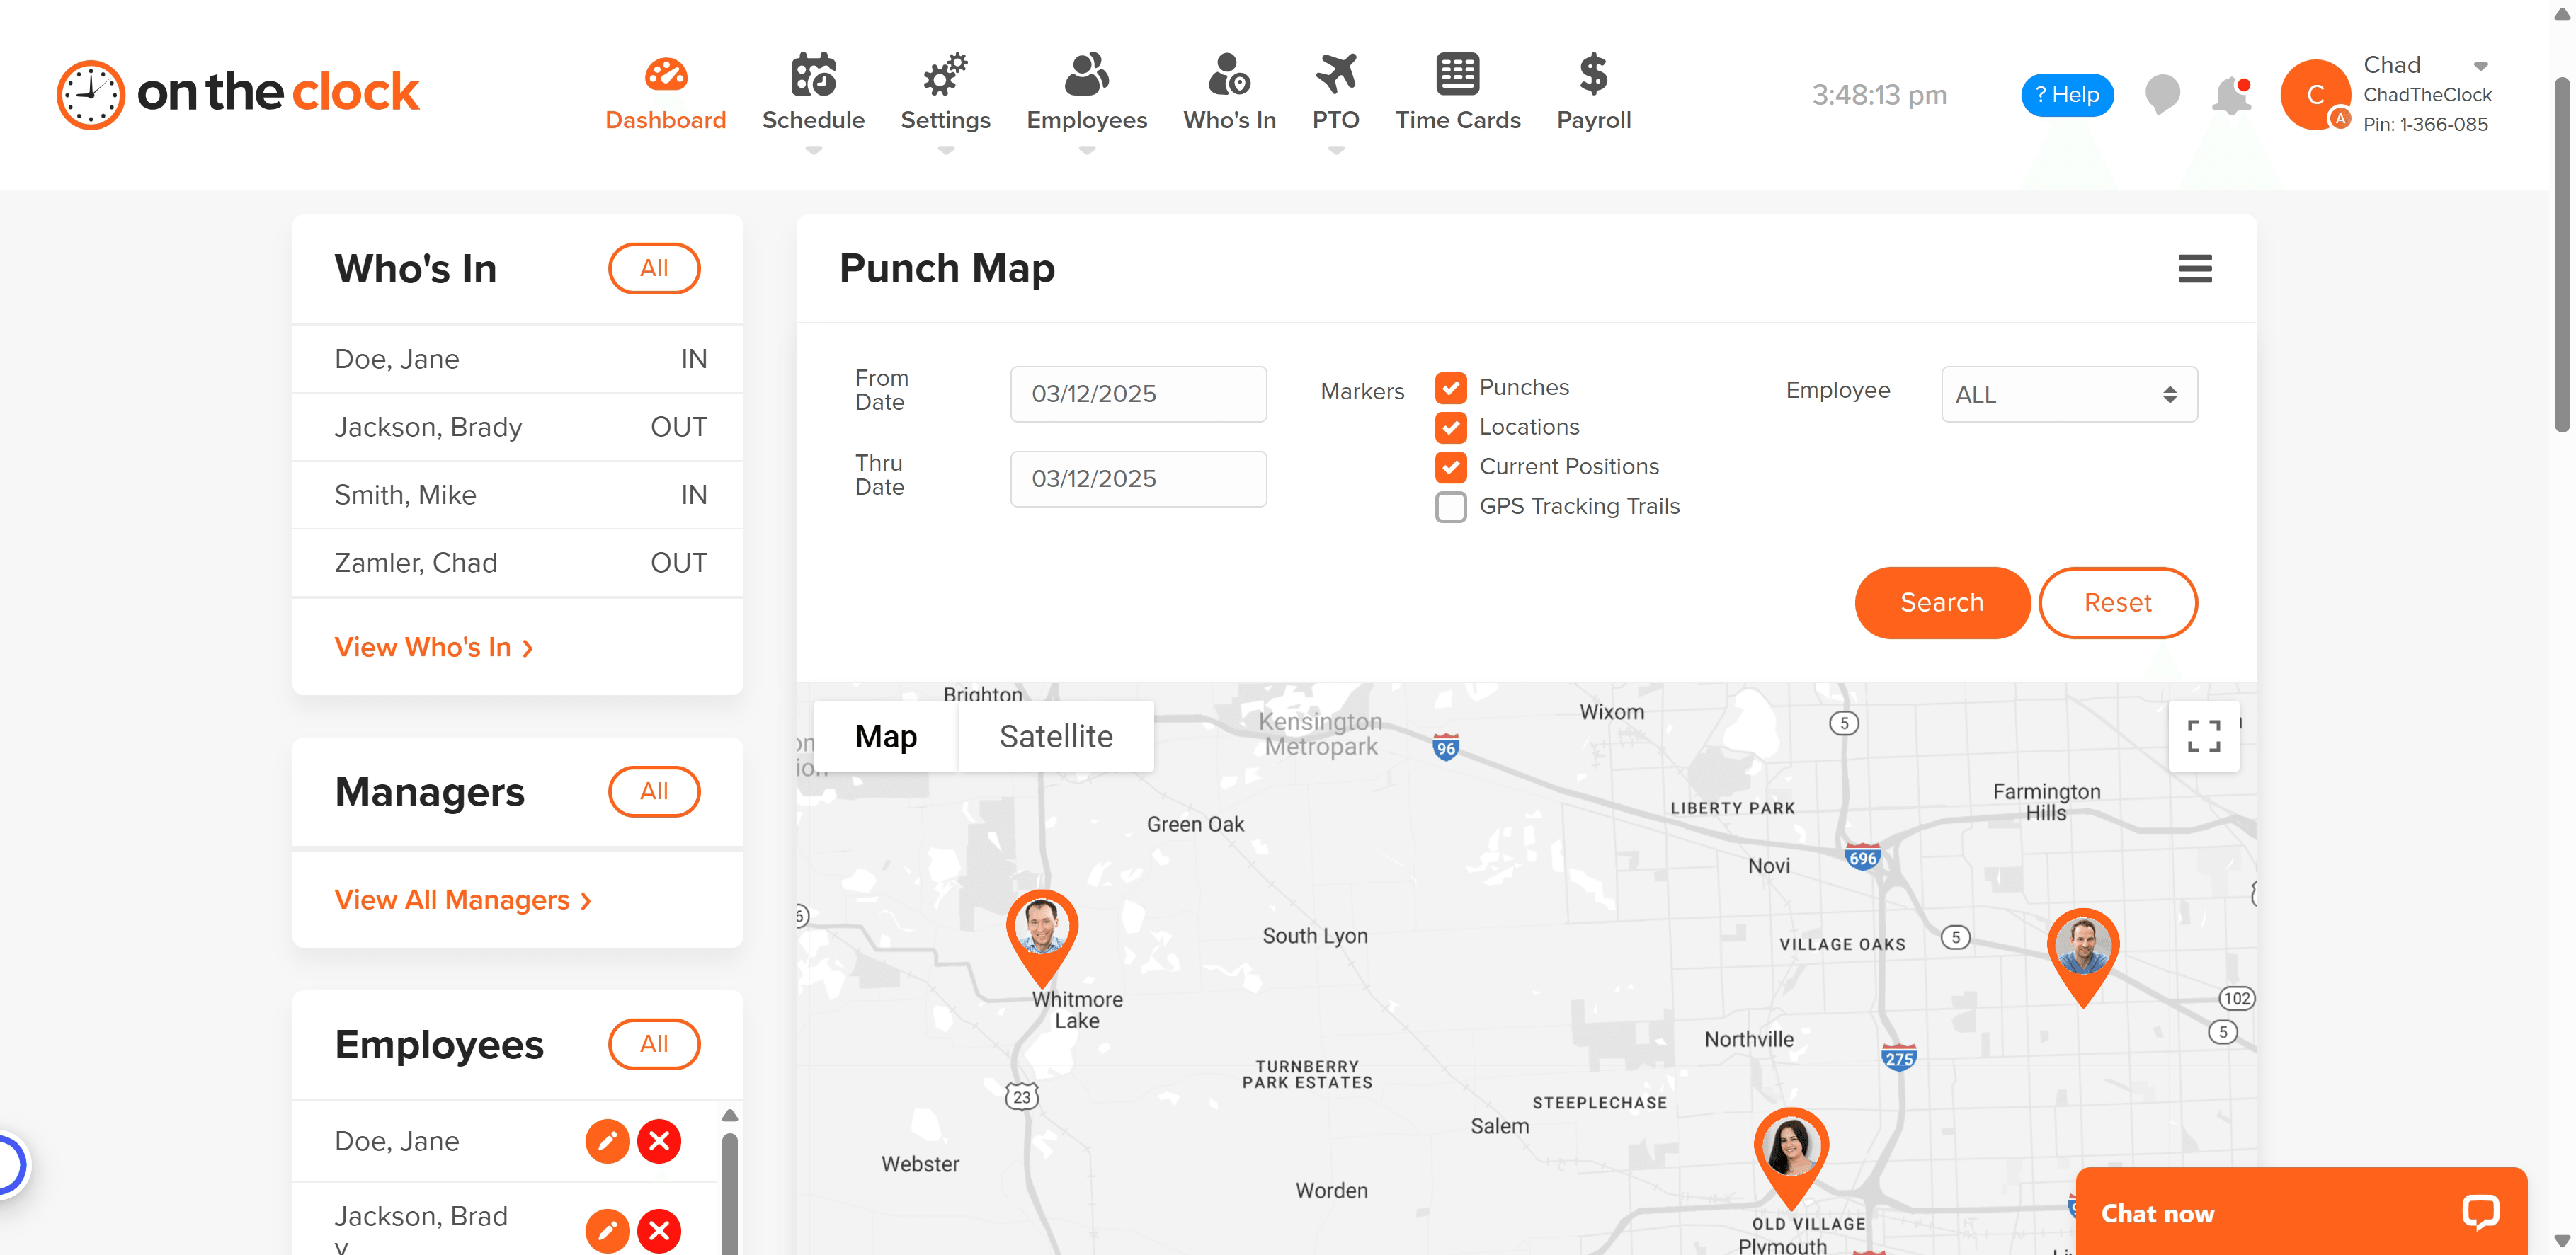The image size is (2576, 1255).
Task: Select the Dashboard menu item
Action: [666, 94]
